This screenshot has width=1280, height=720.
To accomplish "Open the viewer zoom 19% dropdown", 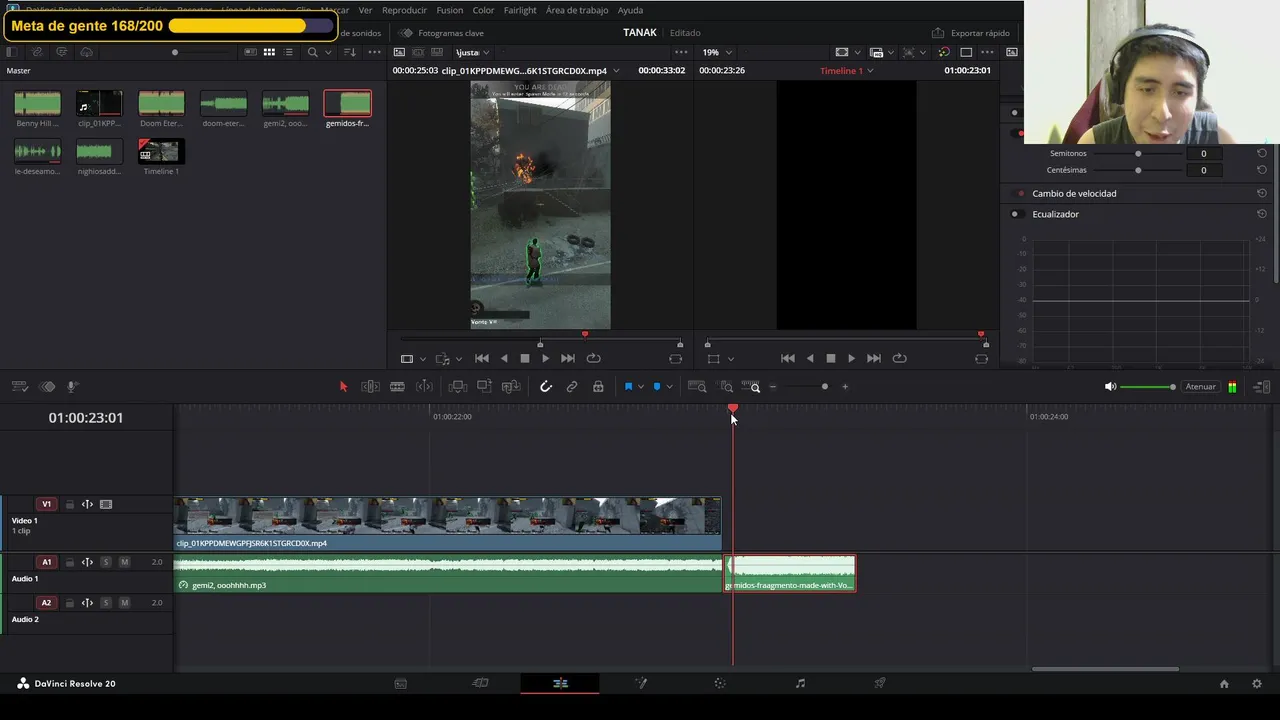I will (716, 52).
